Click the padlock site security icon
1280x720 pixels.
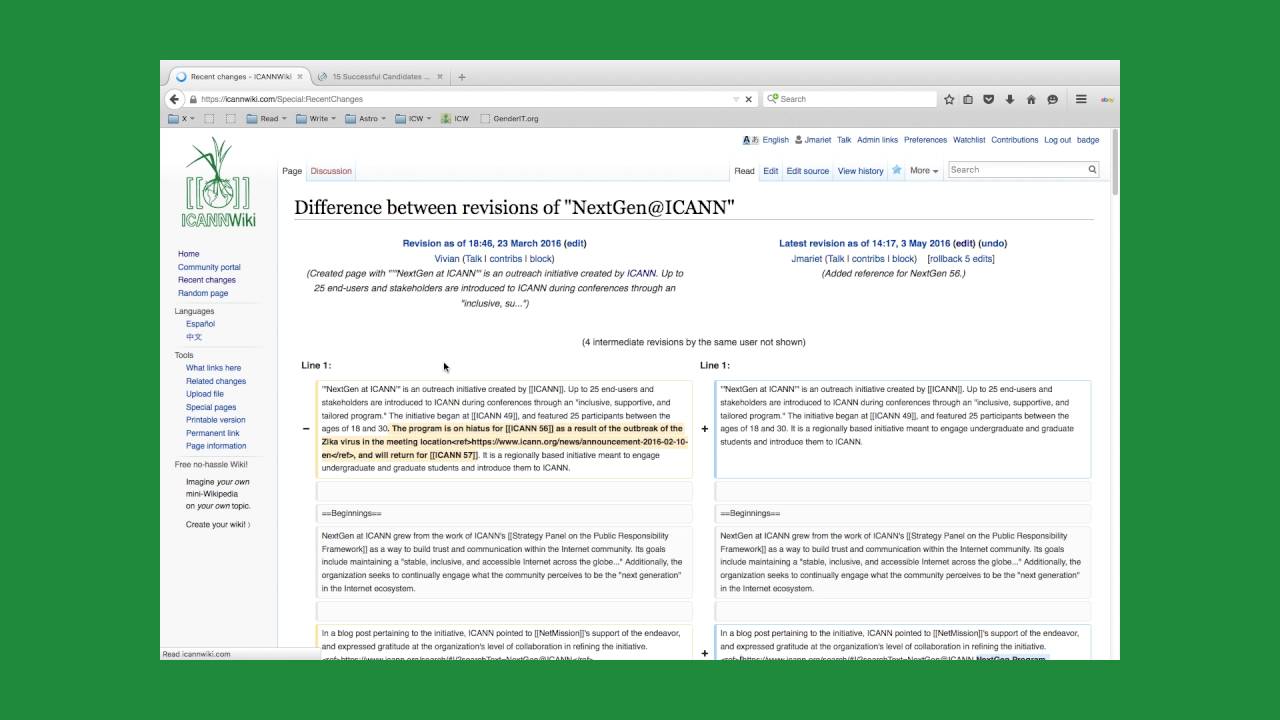coord(193,99)
